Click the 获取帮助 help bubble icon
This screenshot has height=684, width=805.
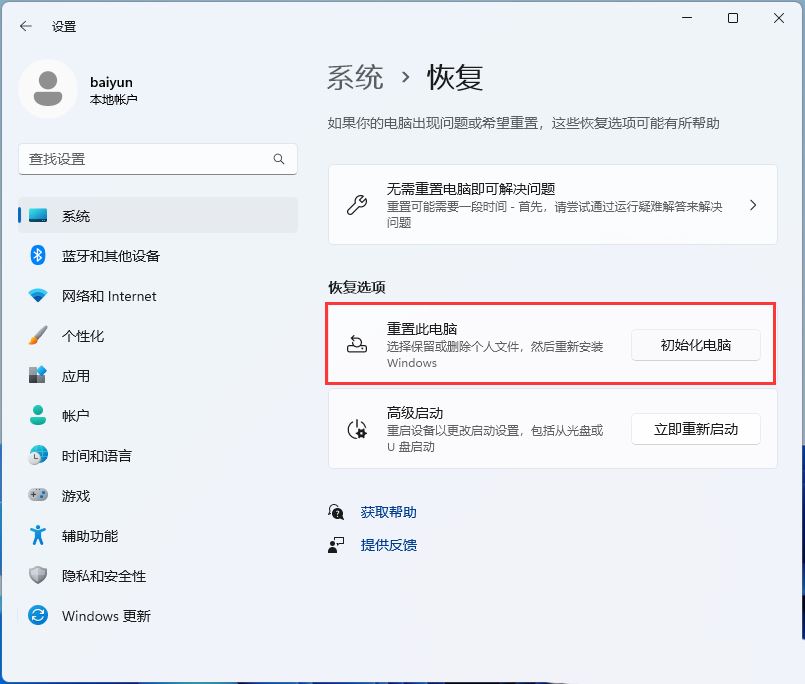pyautogui.click(x=336, y=512)
